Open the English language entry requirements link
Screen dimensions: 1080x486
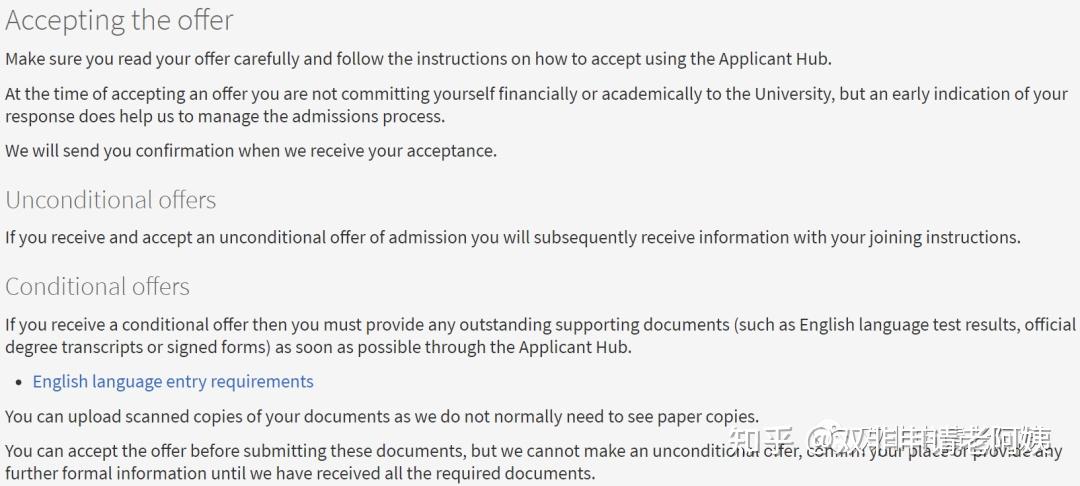(173, 381)
